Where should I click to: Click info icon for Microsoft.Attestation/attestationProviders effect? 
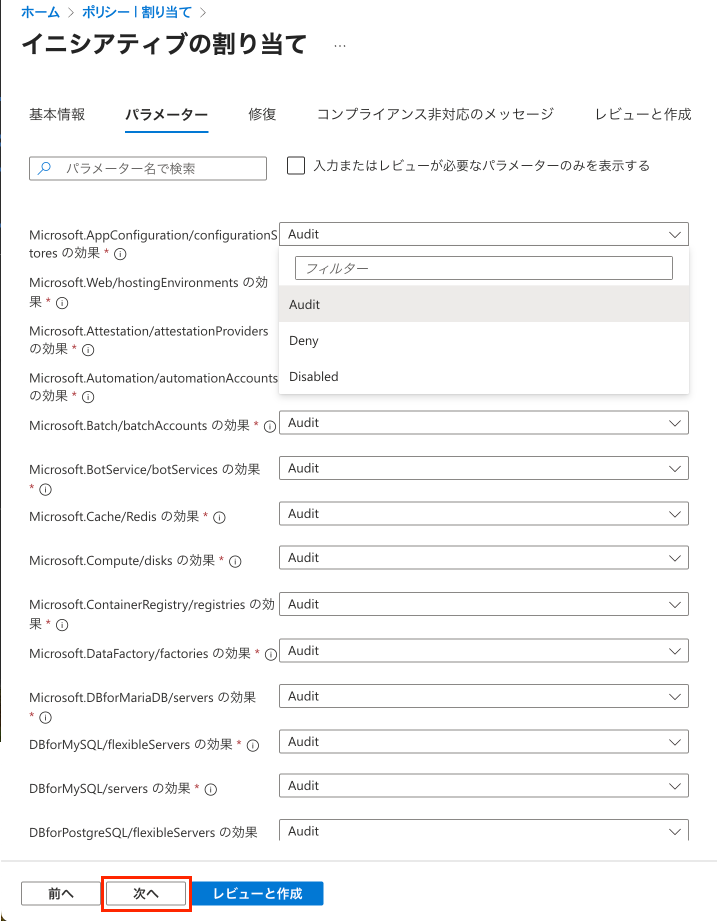click(88, 350)
